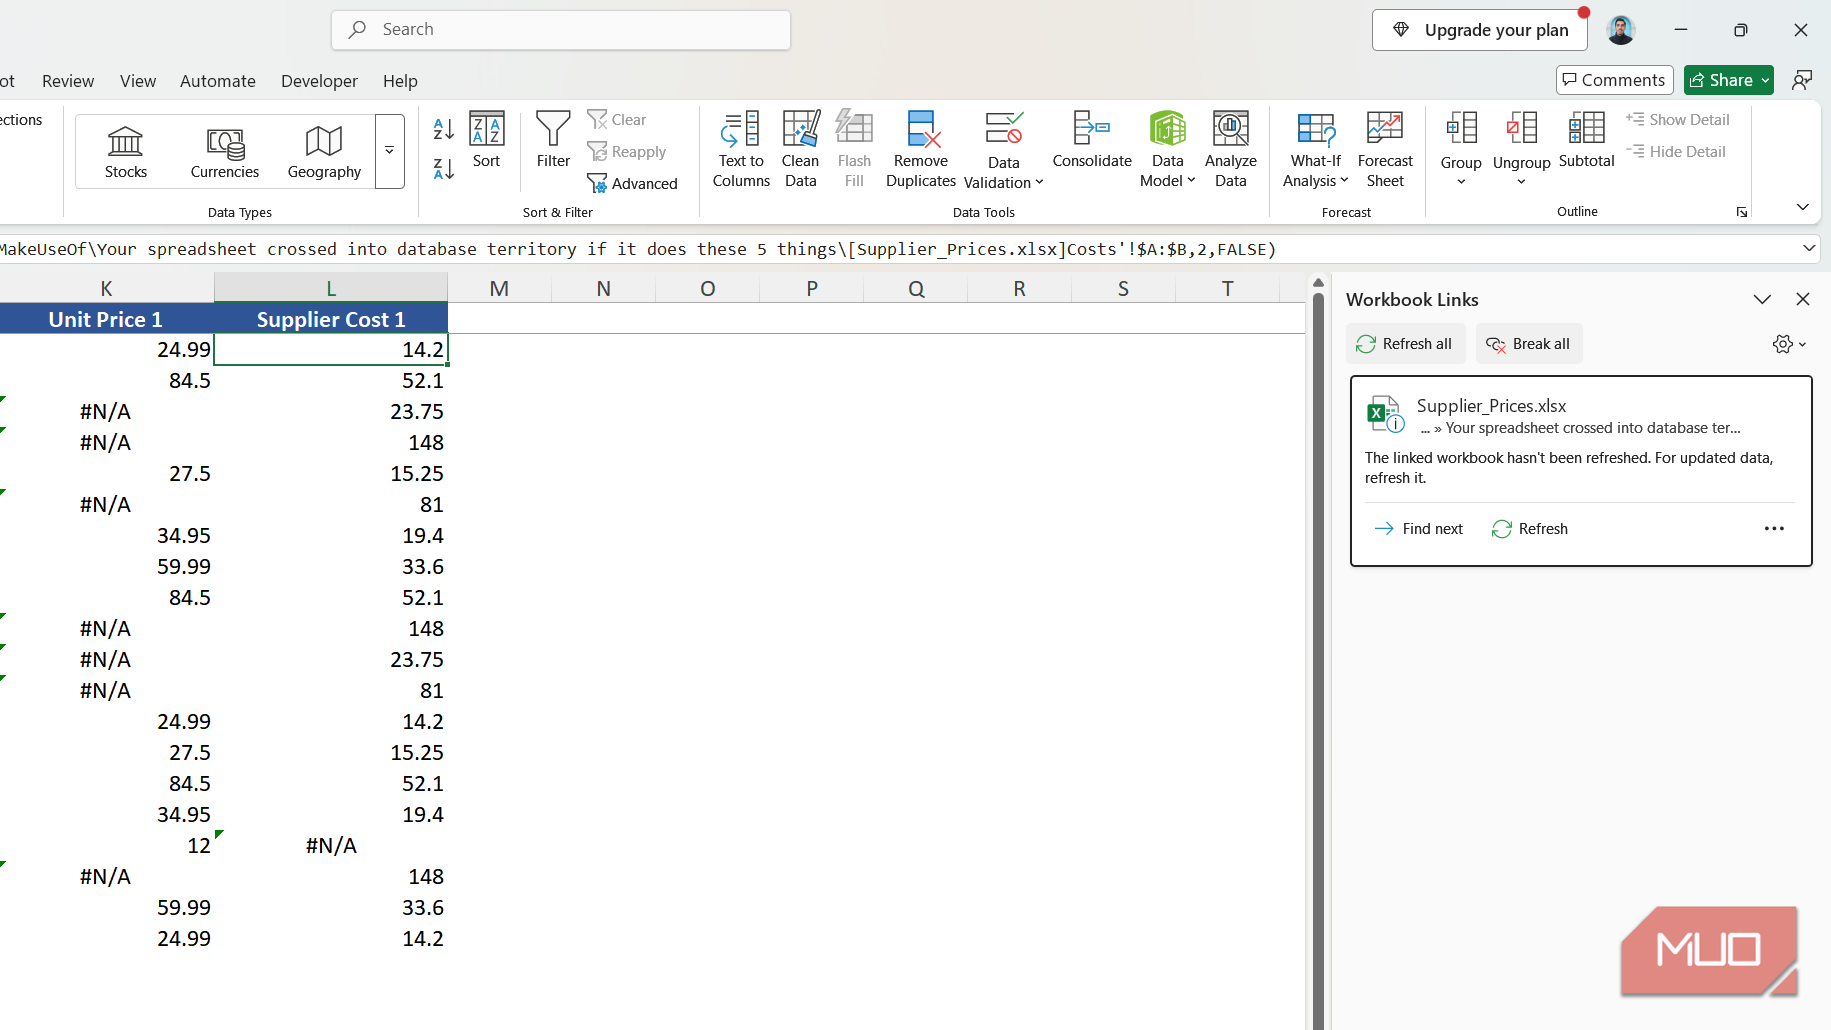Click the vertical scrollbar up arrow
The image size is (1831, 1030).
click(1318, 284)
